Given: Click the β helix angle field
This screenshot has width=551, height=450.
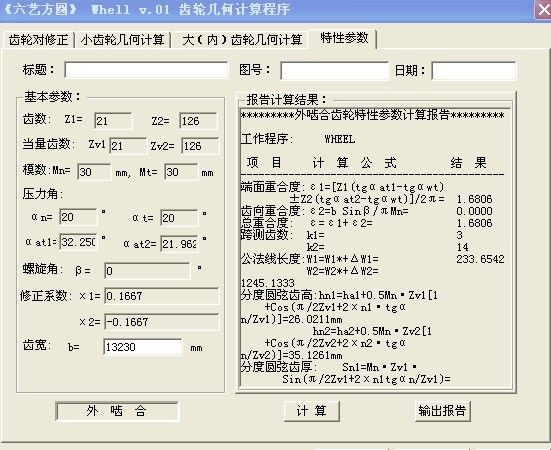Looking at the screenshot, I should click(147, 271).
